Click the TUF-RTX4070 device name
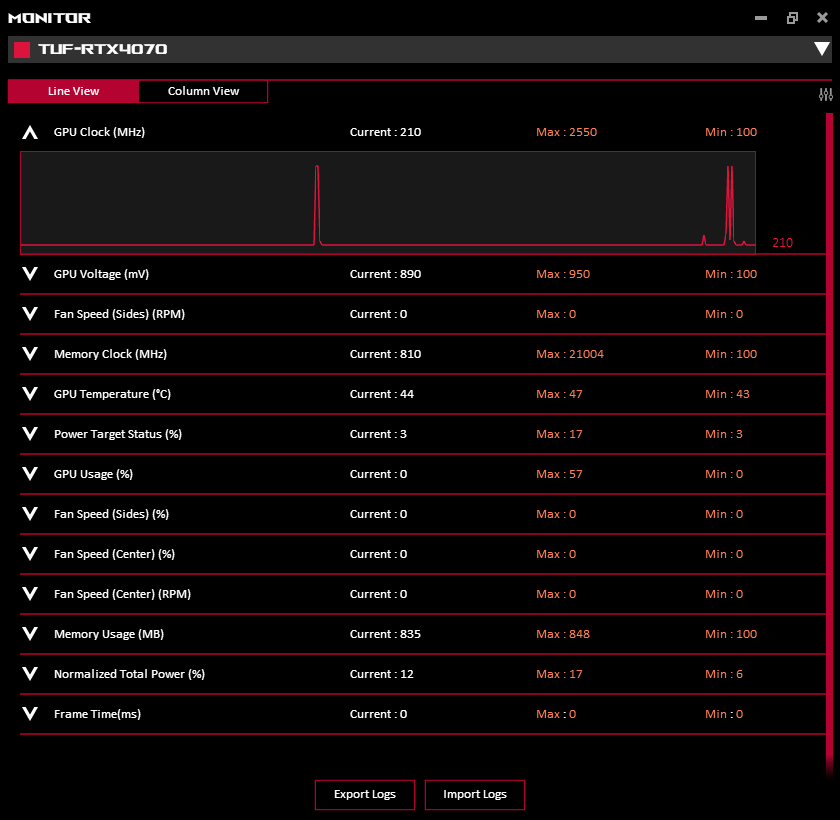840x820 pixels. click(103, 49)
